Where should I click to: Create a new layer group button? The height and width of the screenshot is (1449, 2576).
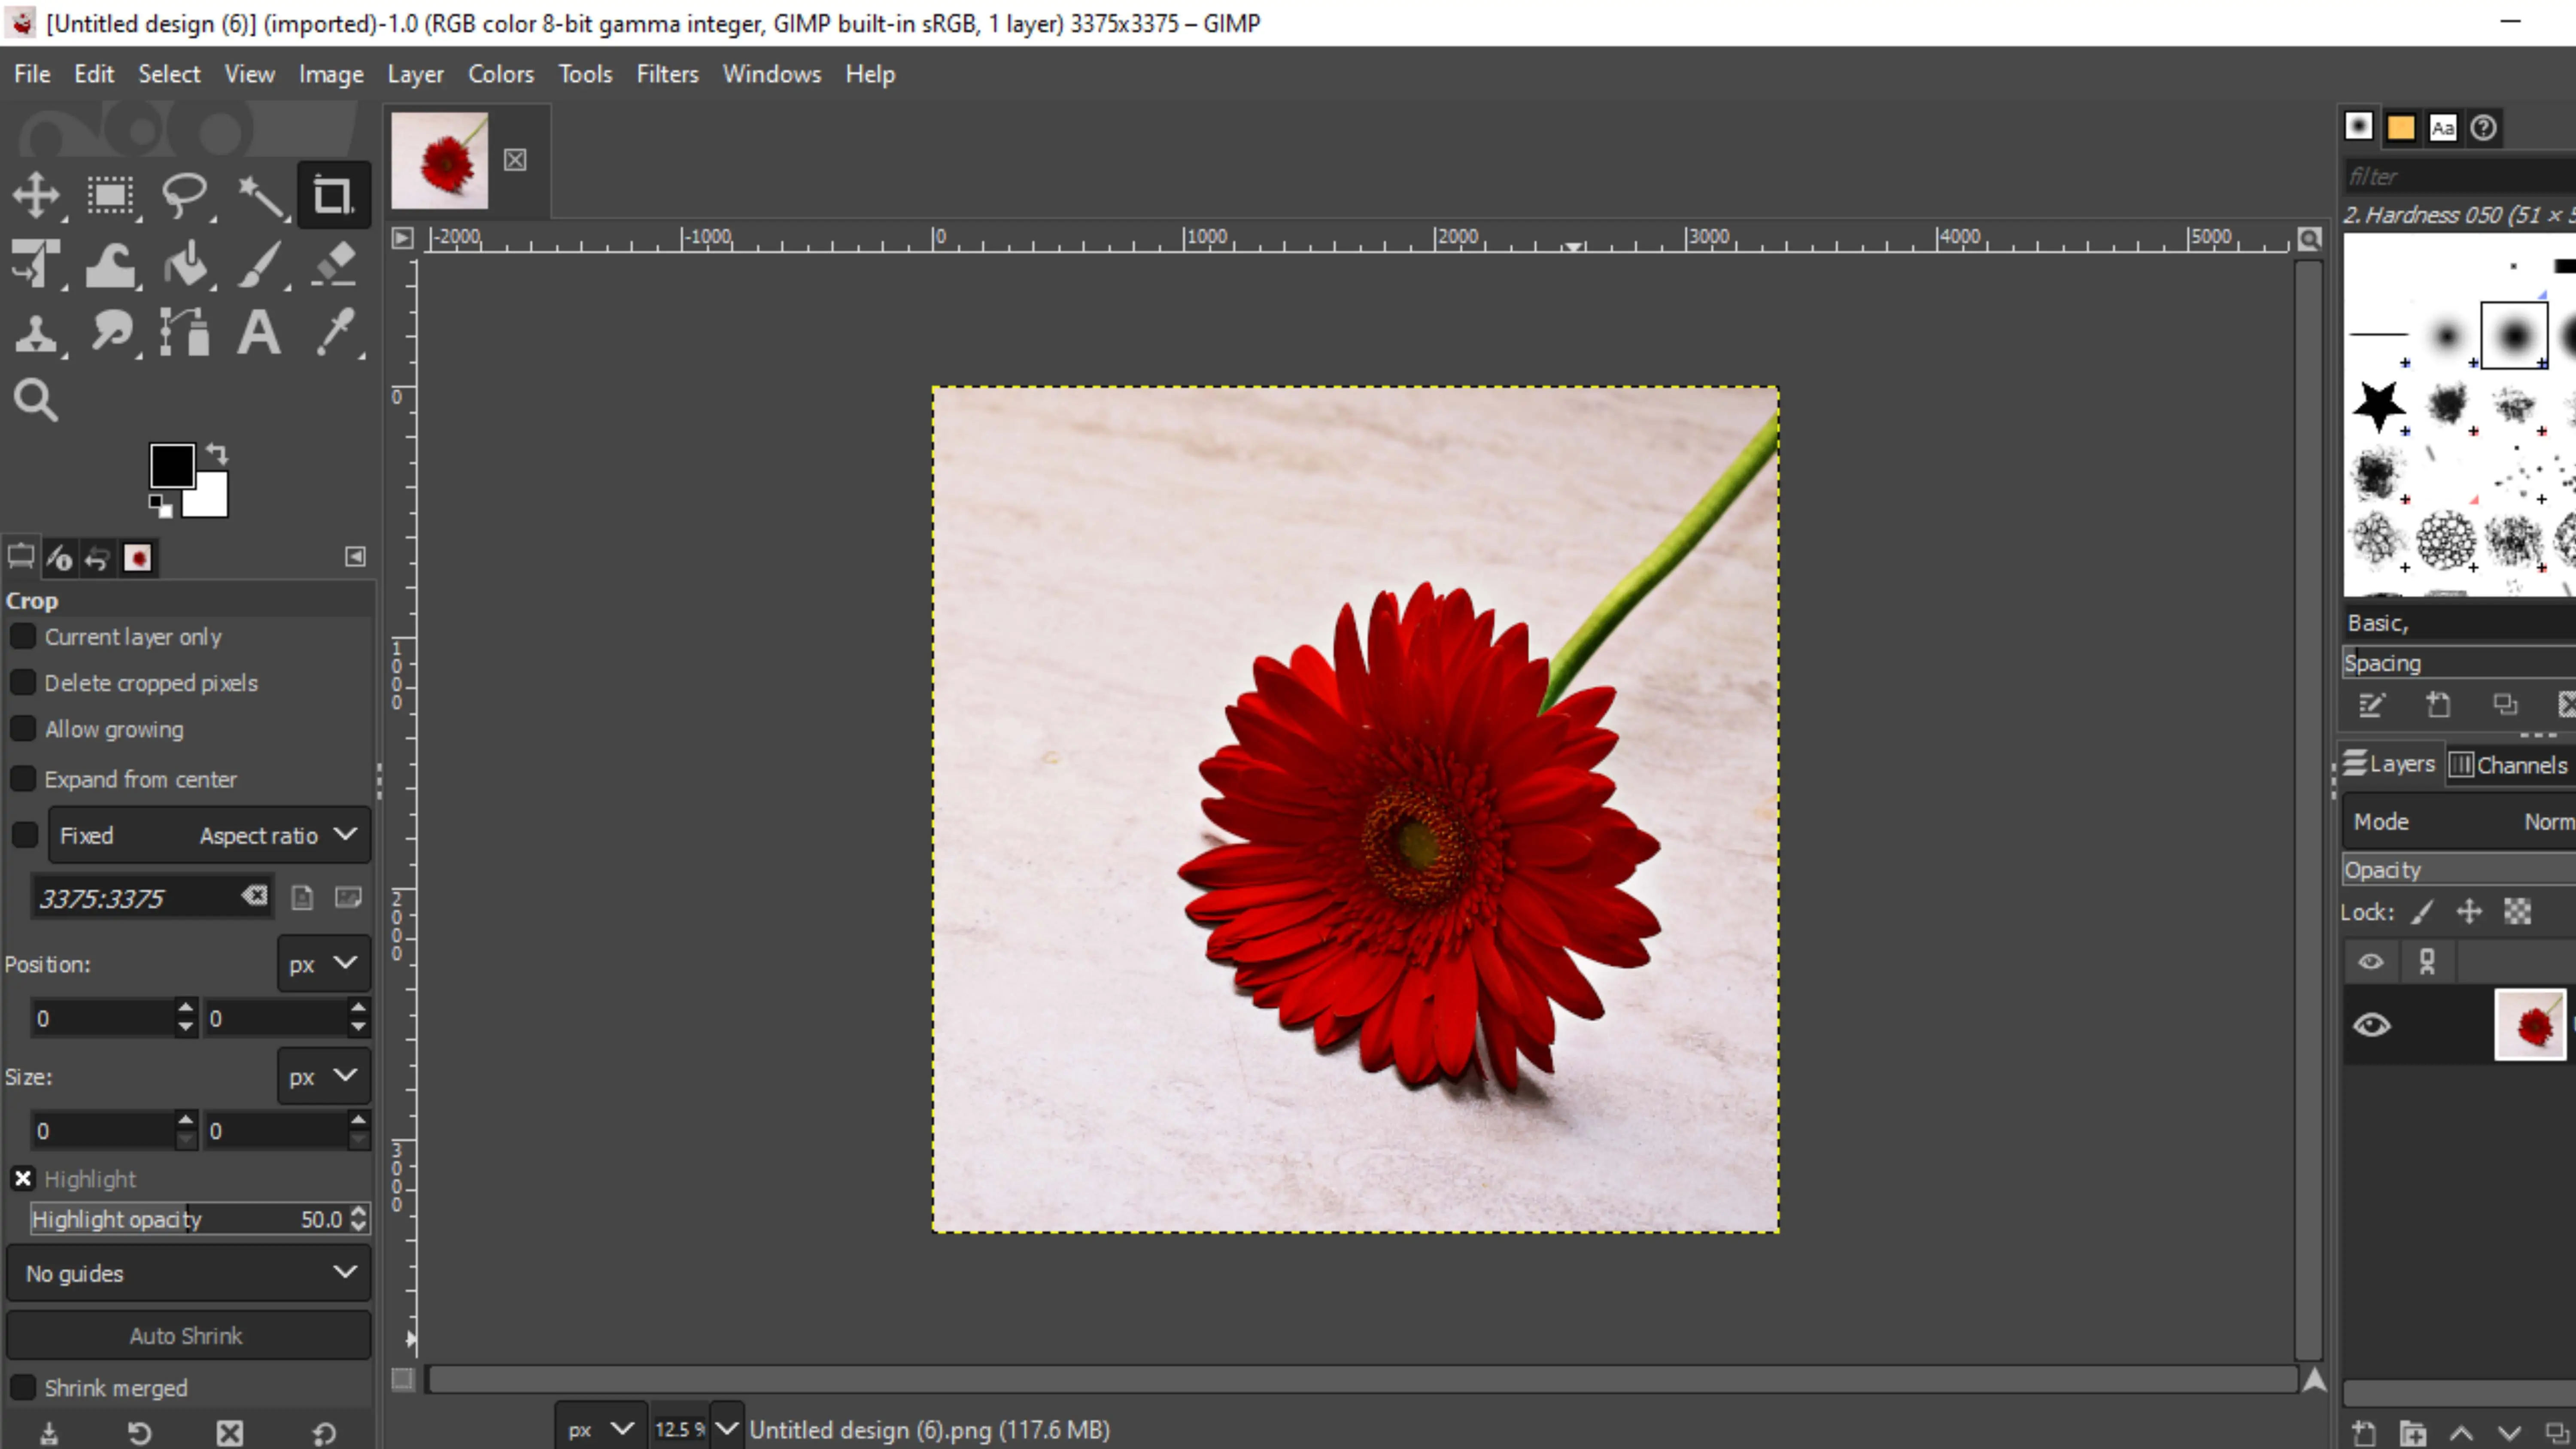point(2412,1433)
